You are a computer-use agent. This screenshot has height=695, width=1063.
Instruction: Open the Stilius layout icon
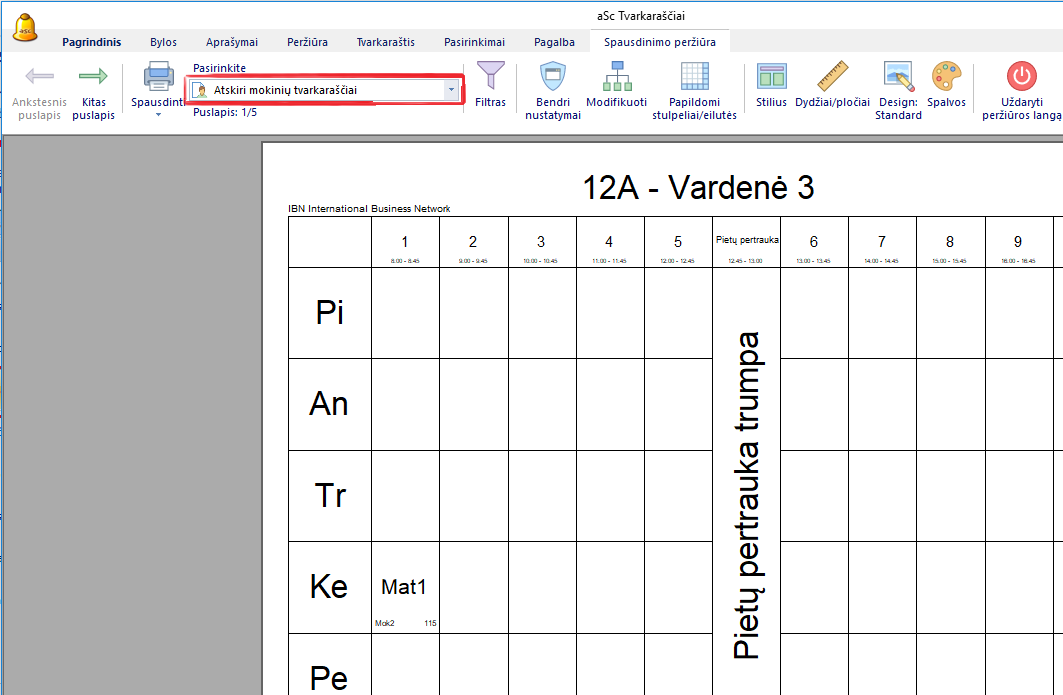[x=771, y=77]
